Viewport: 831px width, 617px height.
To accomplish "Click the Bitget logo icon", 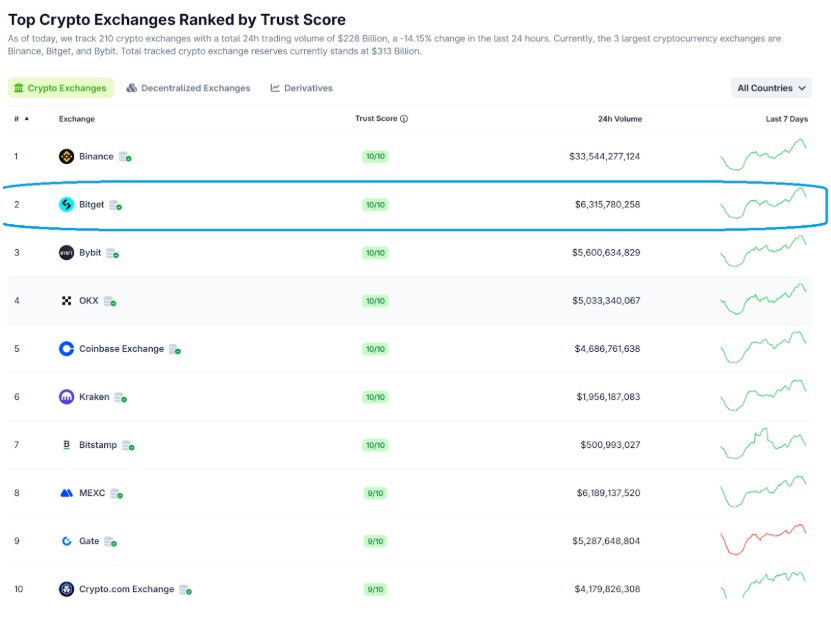I will (x=66, y=205).
